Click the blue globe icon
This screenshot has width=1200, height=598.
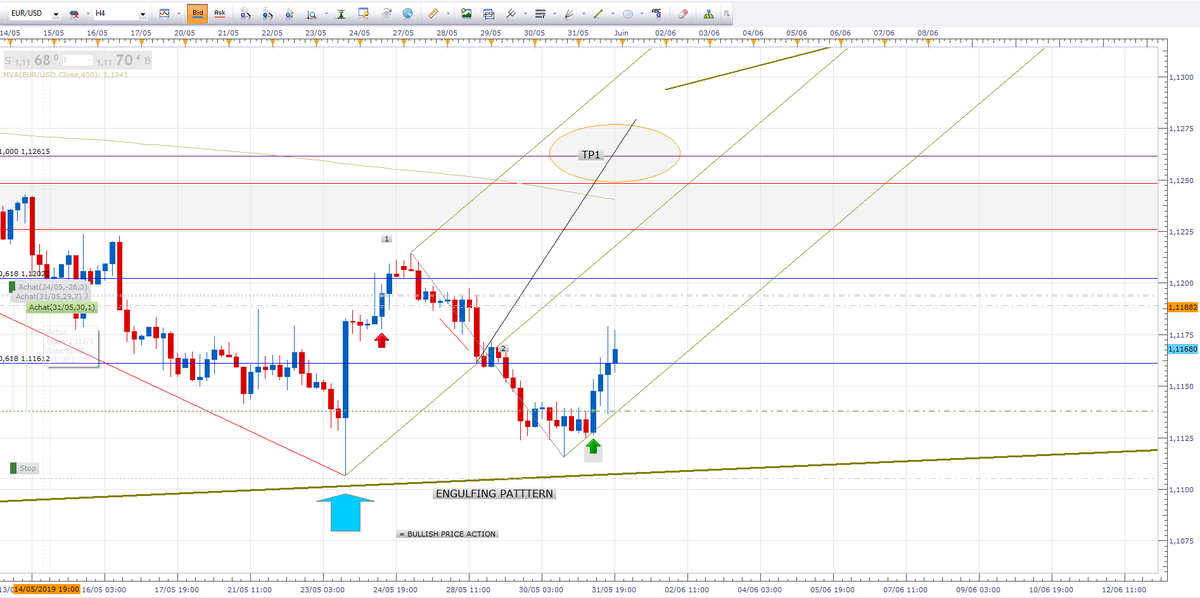pyautogui.click(x=408, y=14)
